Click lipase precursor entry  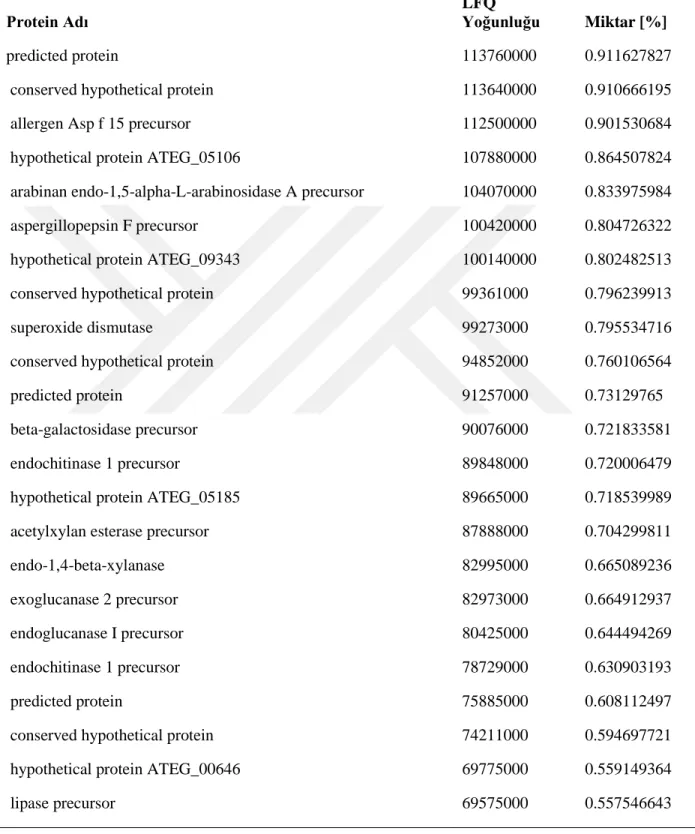coord(62,803)
